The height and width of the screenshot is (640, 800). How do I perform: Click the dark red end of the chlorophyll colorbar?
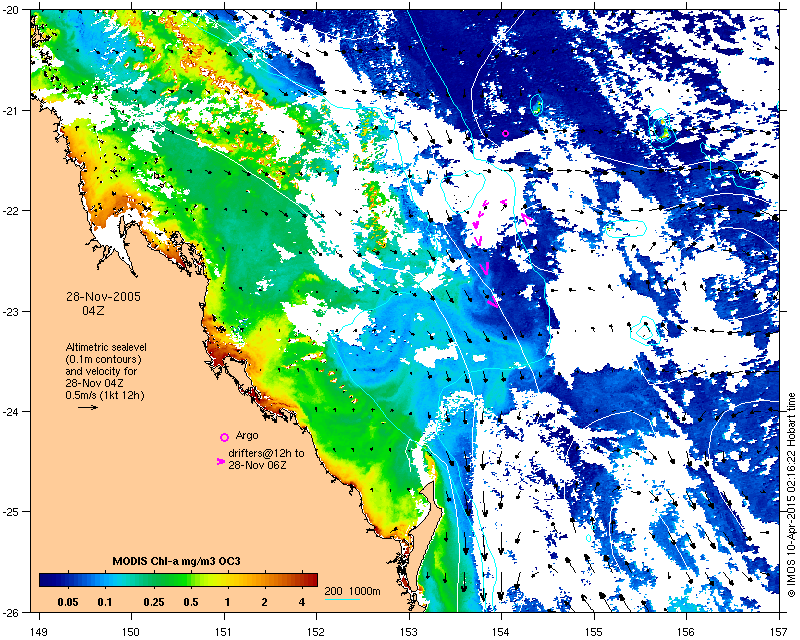(x=311, y=580)
